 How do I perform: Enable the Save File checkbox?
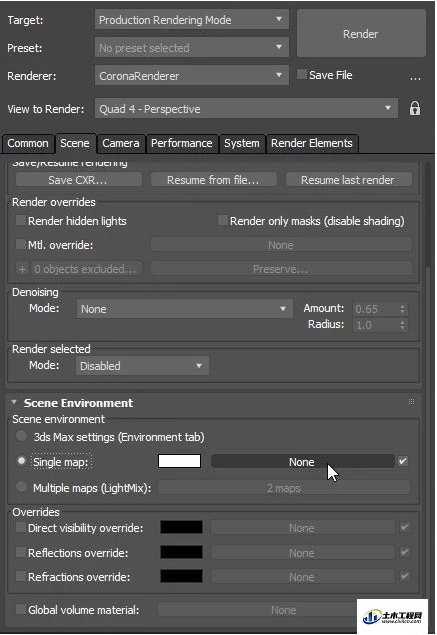(x=302, y=75)
